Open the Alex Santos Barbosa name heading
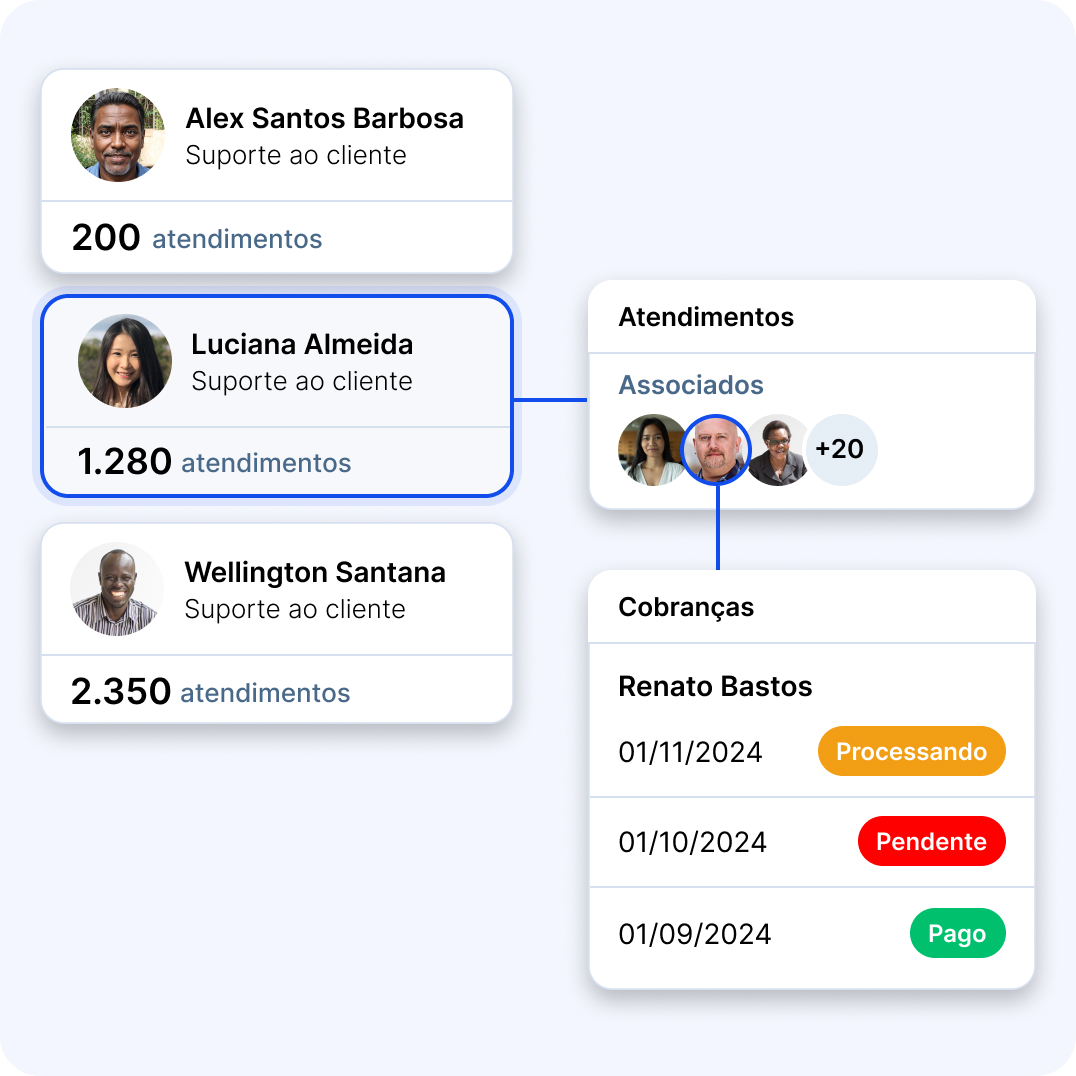This screenshot has height=1076, width=1076. tap(325, 118)
